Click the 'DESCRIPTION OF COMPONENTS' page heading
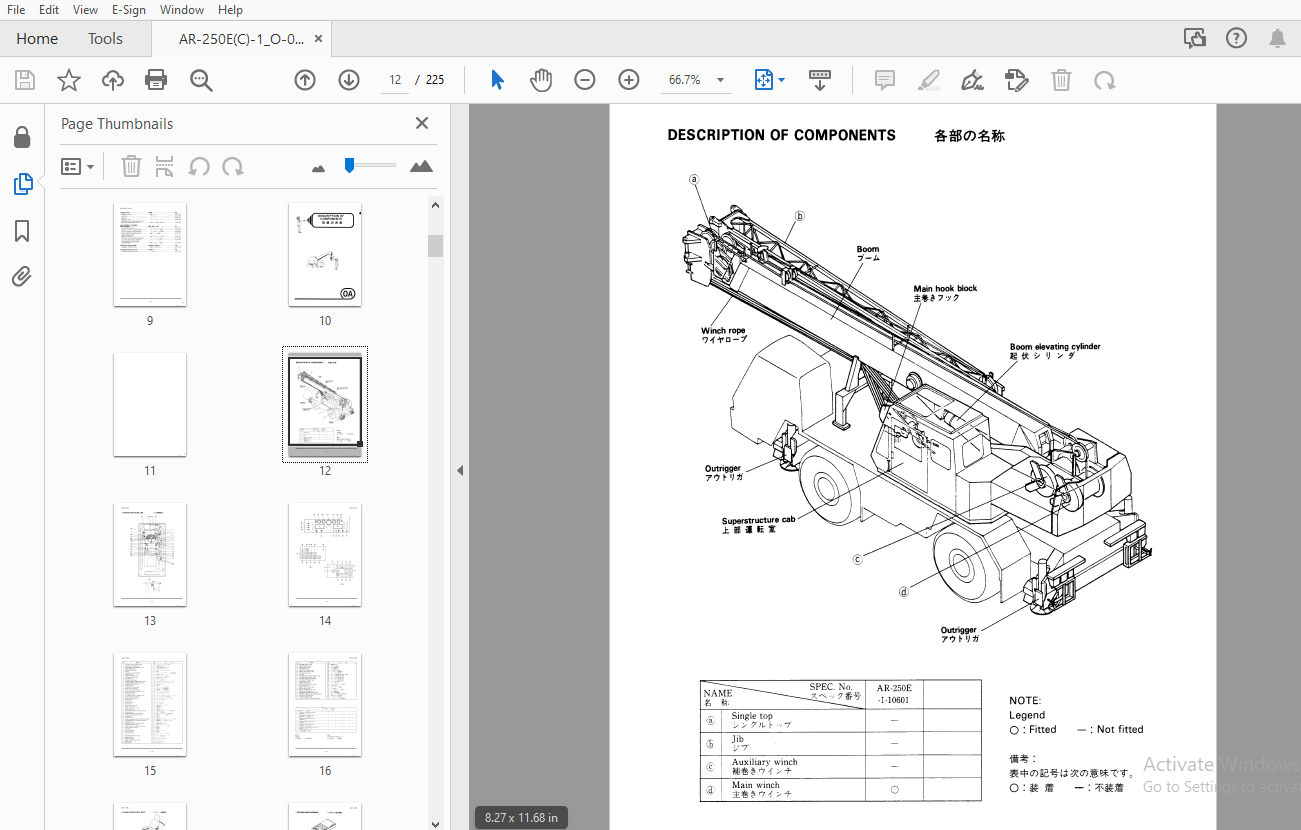This screenshot has width=1301, height=830. pos(782,136)
